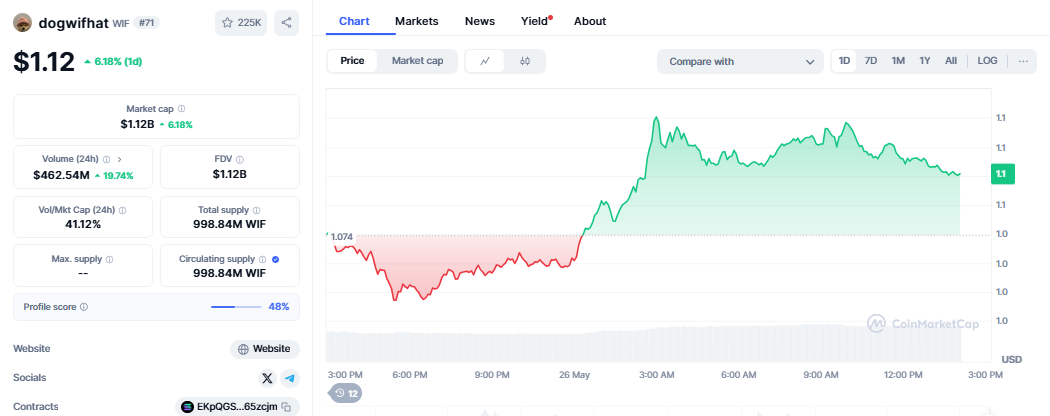1050x416 pixels.
Task: Select 7D time range
Action: pos(871,61)
